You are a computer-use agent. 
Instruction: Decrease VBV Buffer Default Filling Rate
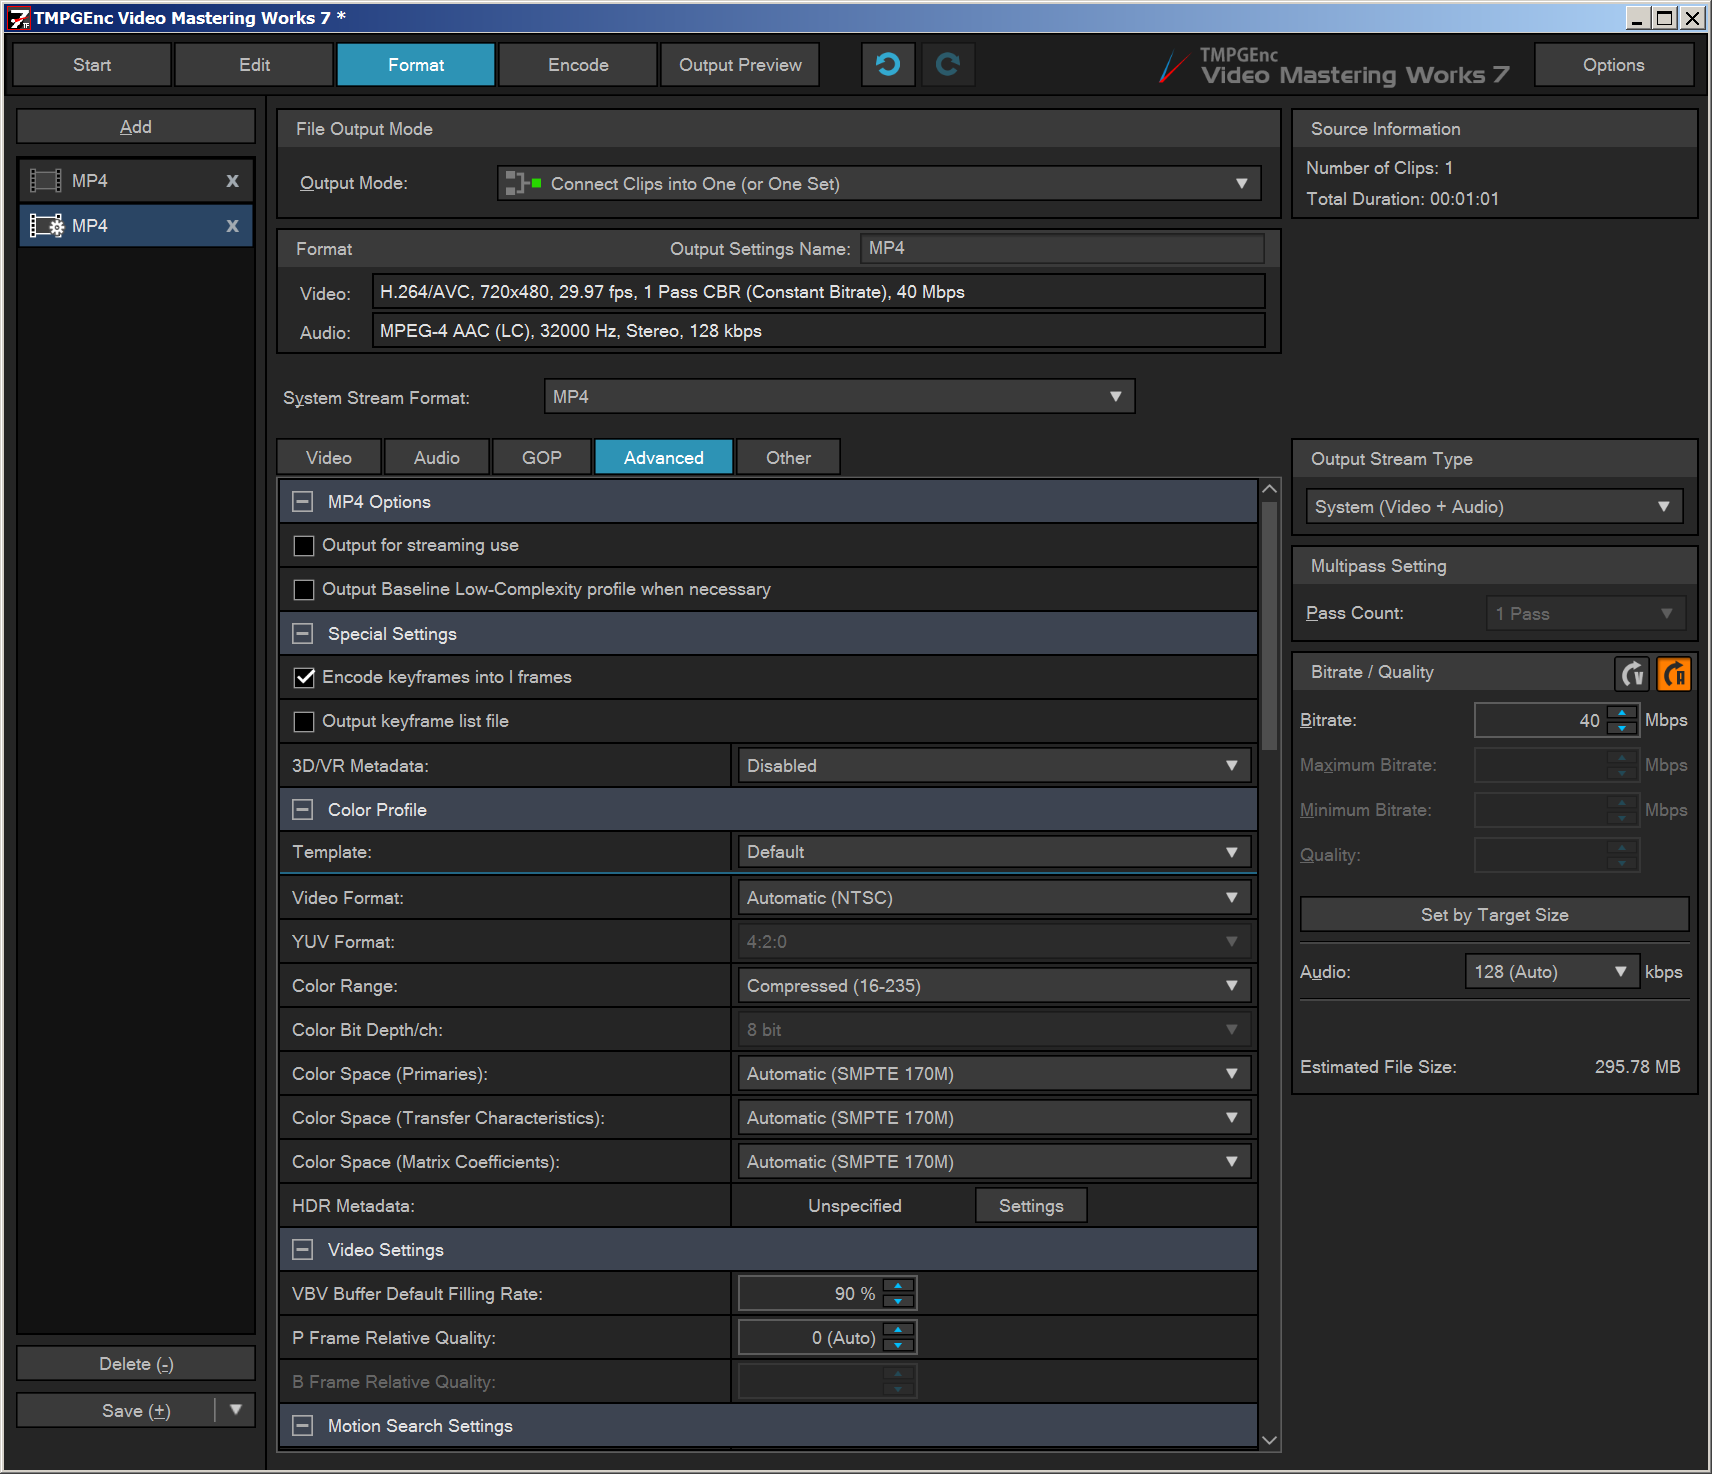pos(898,1301)
